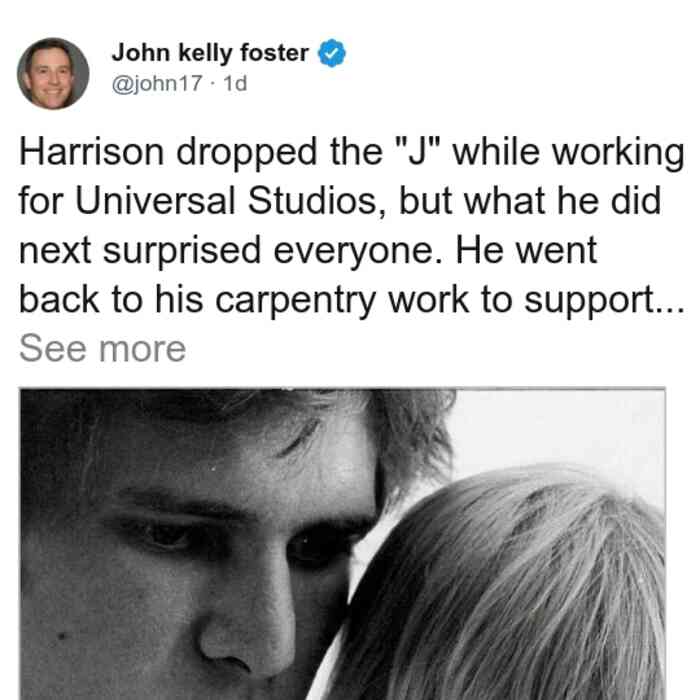This screenshot has width=700, height=700.
Task: Select the word "Harrison" in the post
Action: click(92, 152)
